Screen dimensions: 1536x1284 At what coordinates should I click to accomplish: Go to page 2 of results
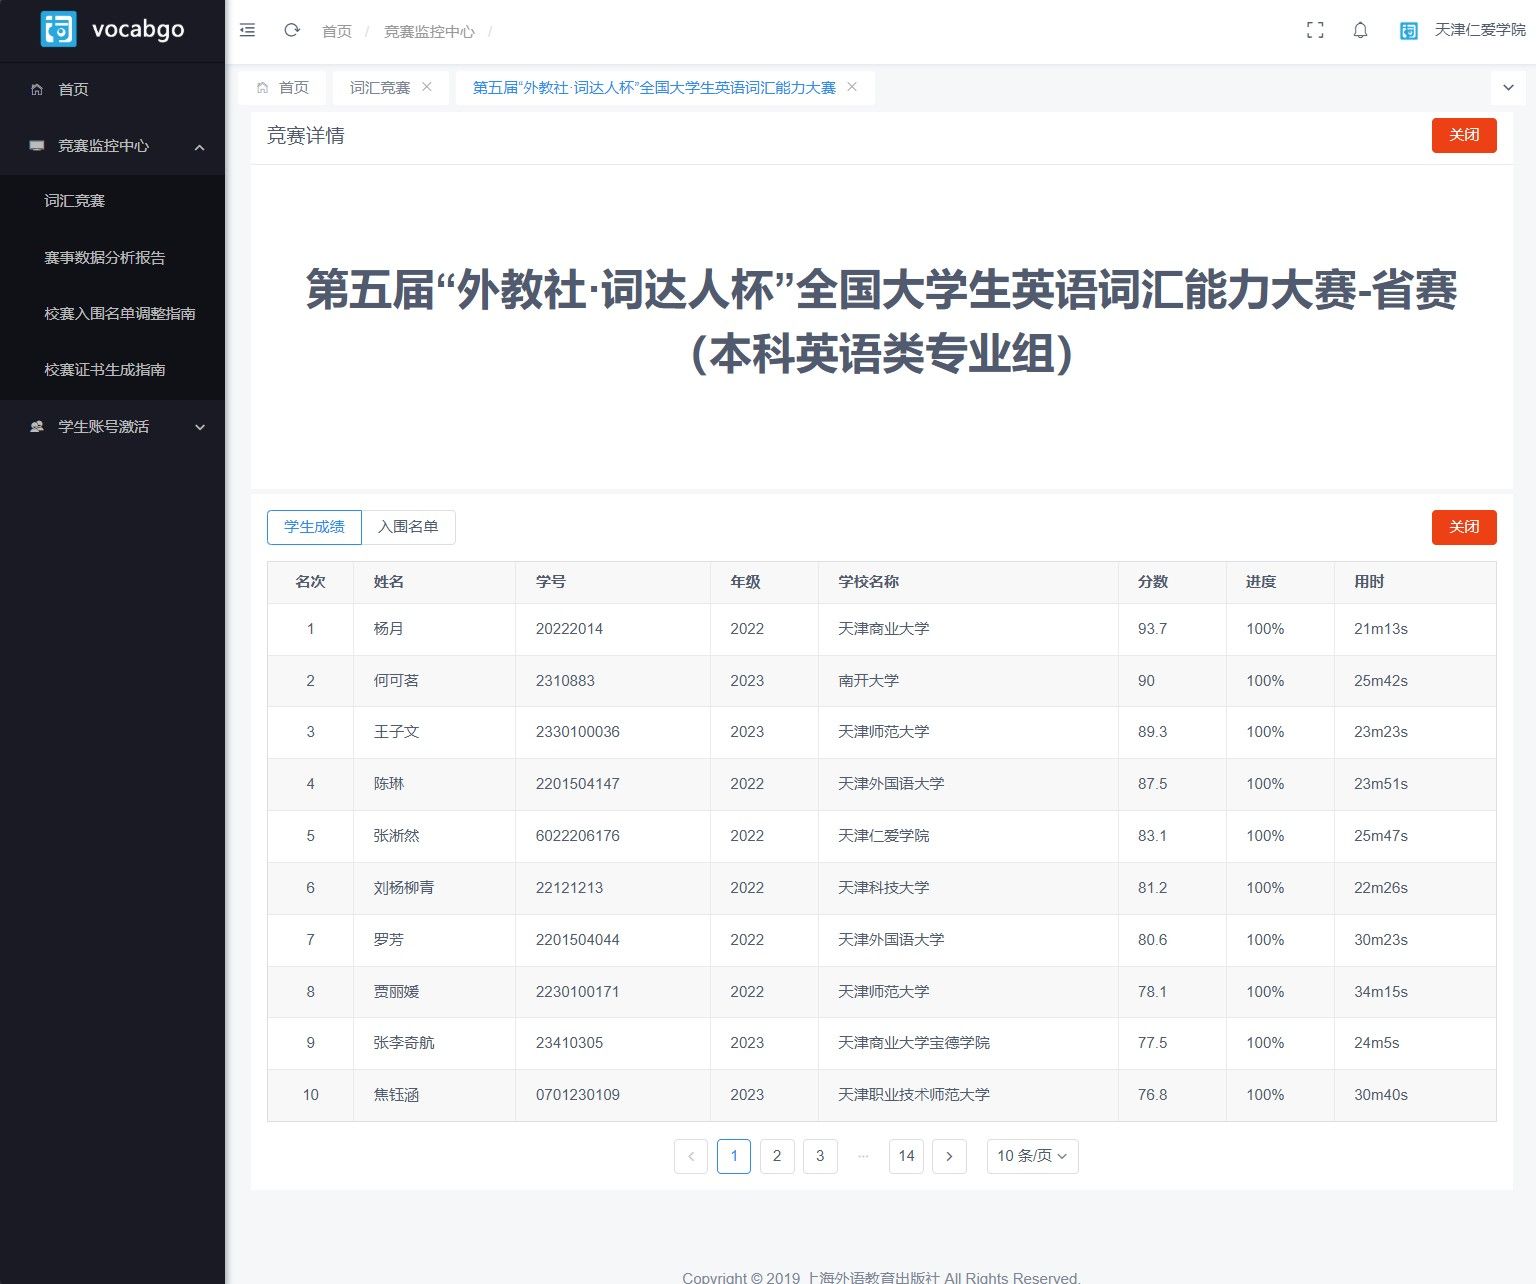click(x=777, y=1156)
